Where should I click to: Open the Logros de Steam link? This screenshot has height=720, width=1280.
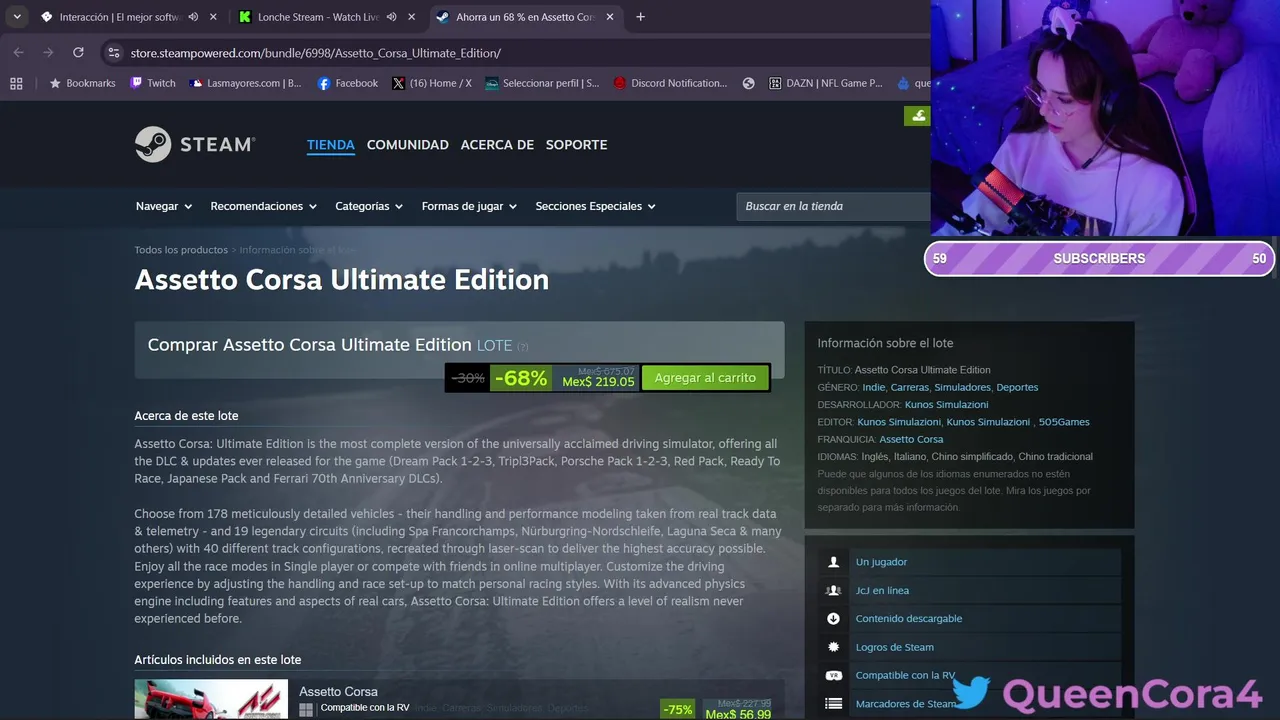[x=894, y=647]
